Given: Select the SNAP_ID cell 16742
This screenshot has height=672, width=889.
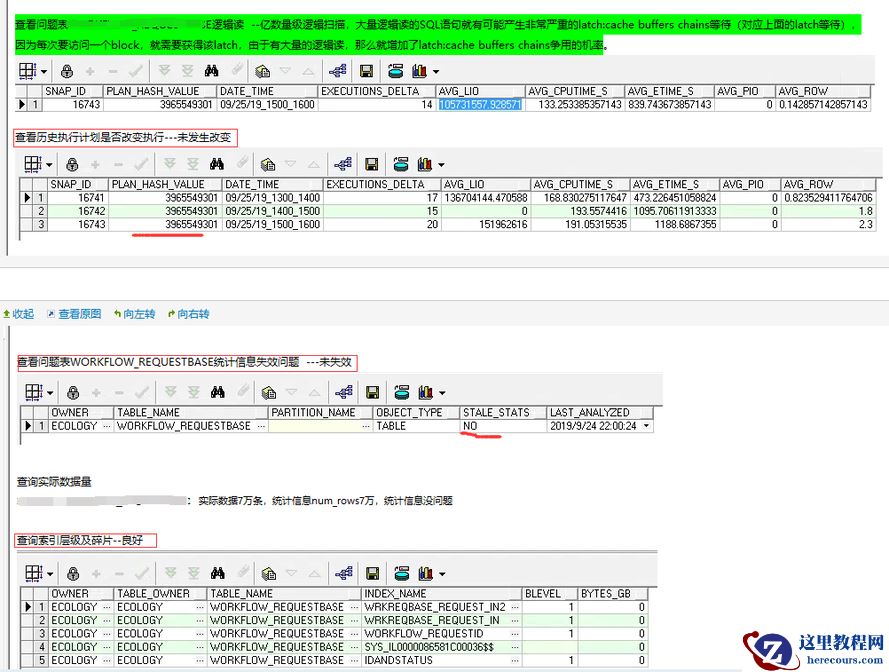Looking at the screenshot, I should pyautogui.click(x=78, y=211).
